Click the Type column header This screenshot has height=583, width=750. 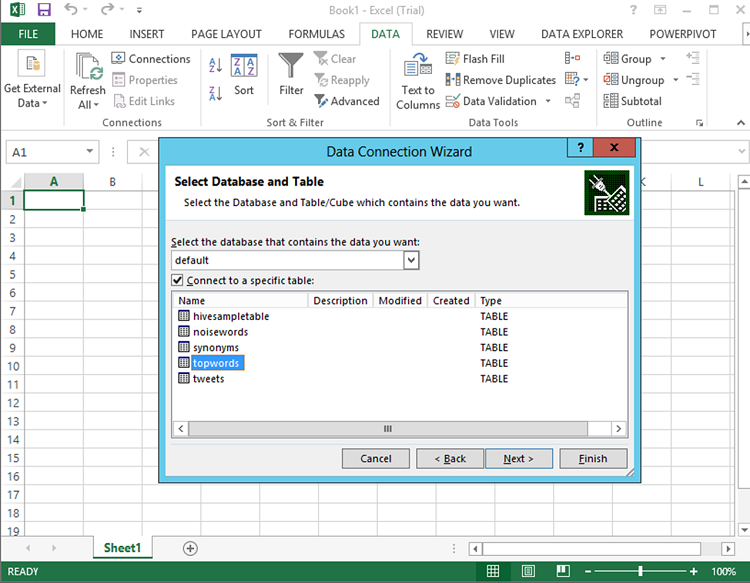pos(551,300)
